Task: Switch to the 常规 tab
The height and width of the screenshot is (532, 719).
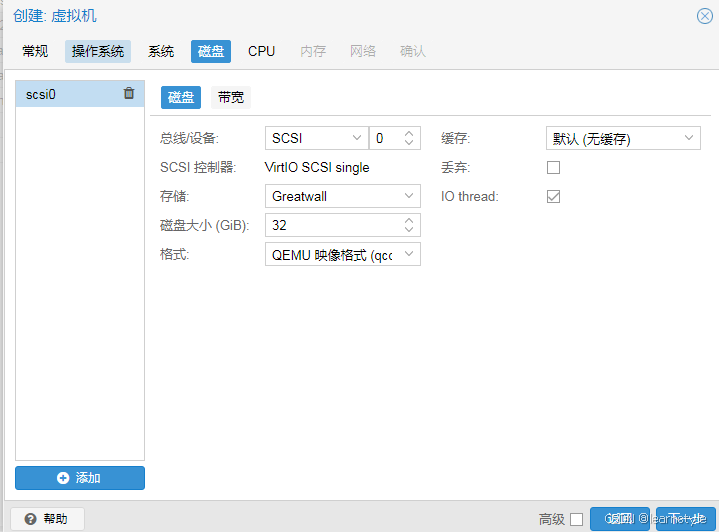Action: (x=35, y=51)
